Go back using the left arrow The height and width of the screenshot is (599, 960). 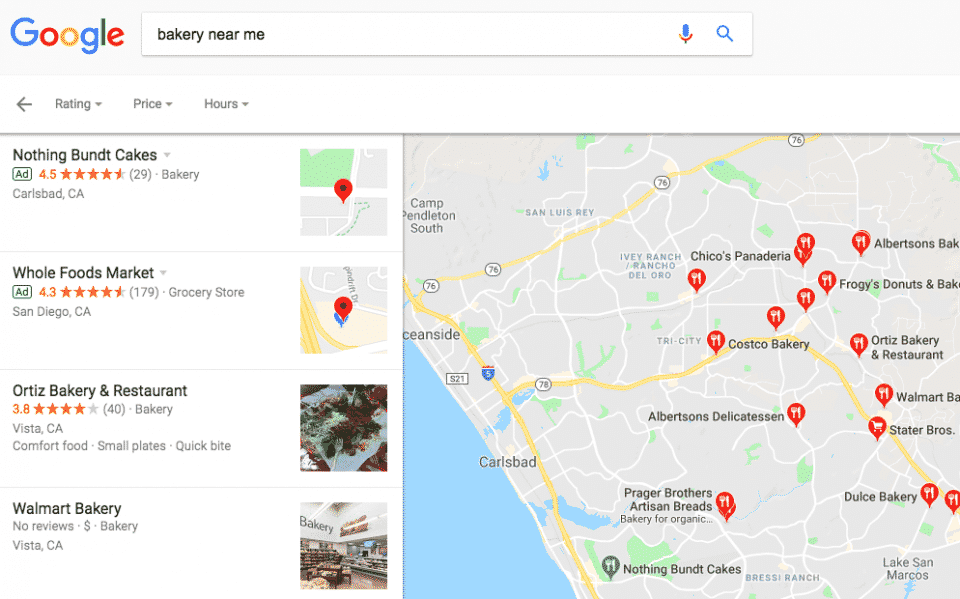coord(24,104)
